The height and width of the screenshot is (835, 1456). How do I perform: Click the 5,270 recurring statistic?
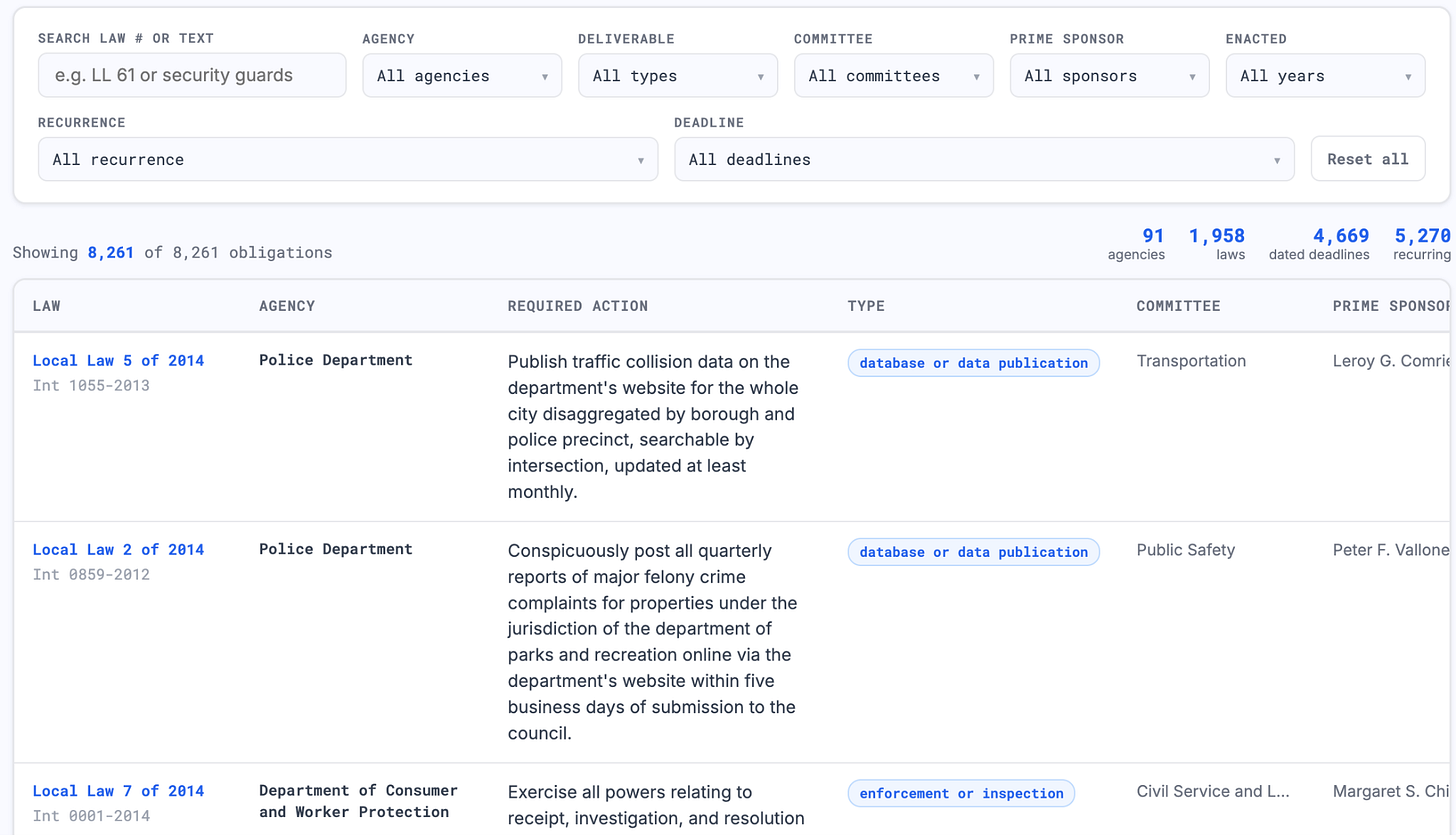1422,244
